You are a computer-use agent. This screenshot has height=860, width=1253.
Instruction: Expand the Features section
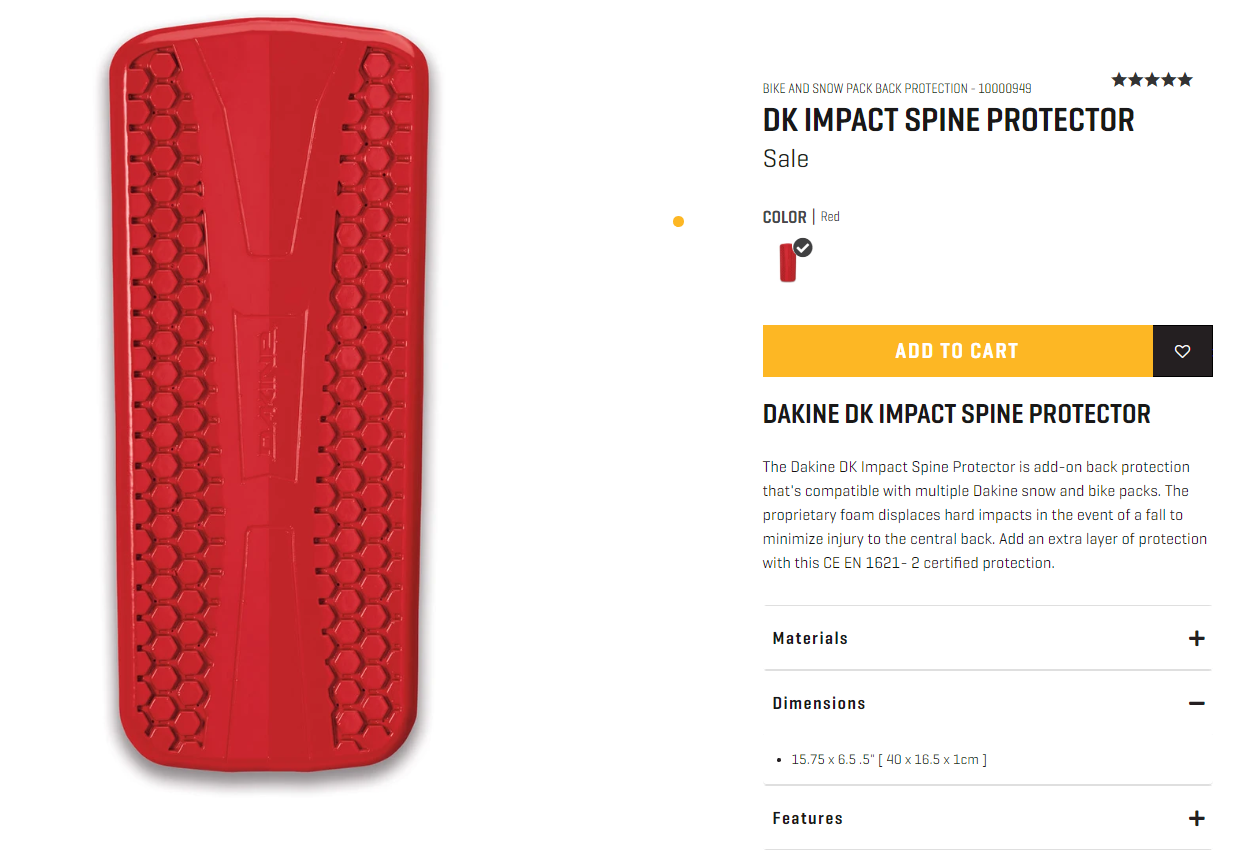coord(988,818)
